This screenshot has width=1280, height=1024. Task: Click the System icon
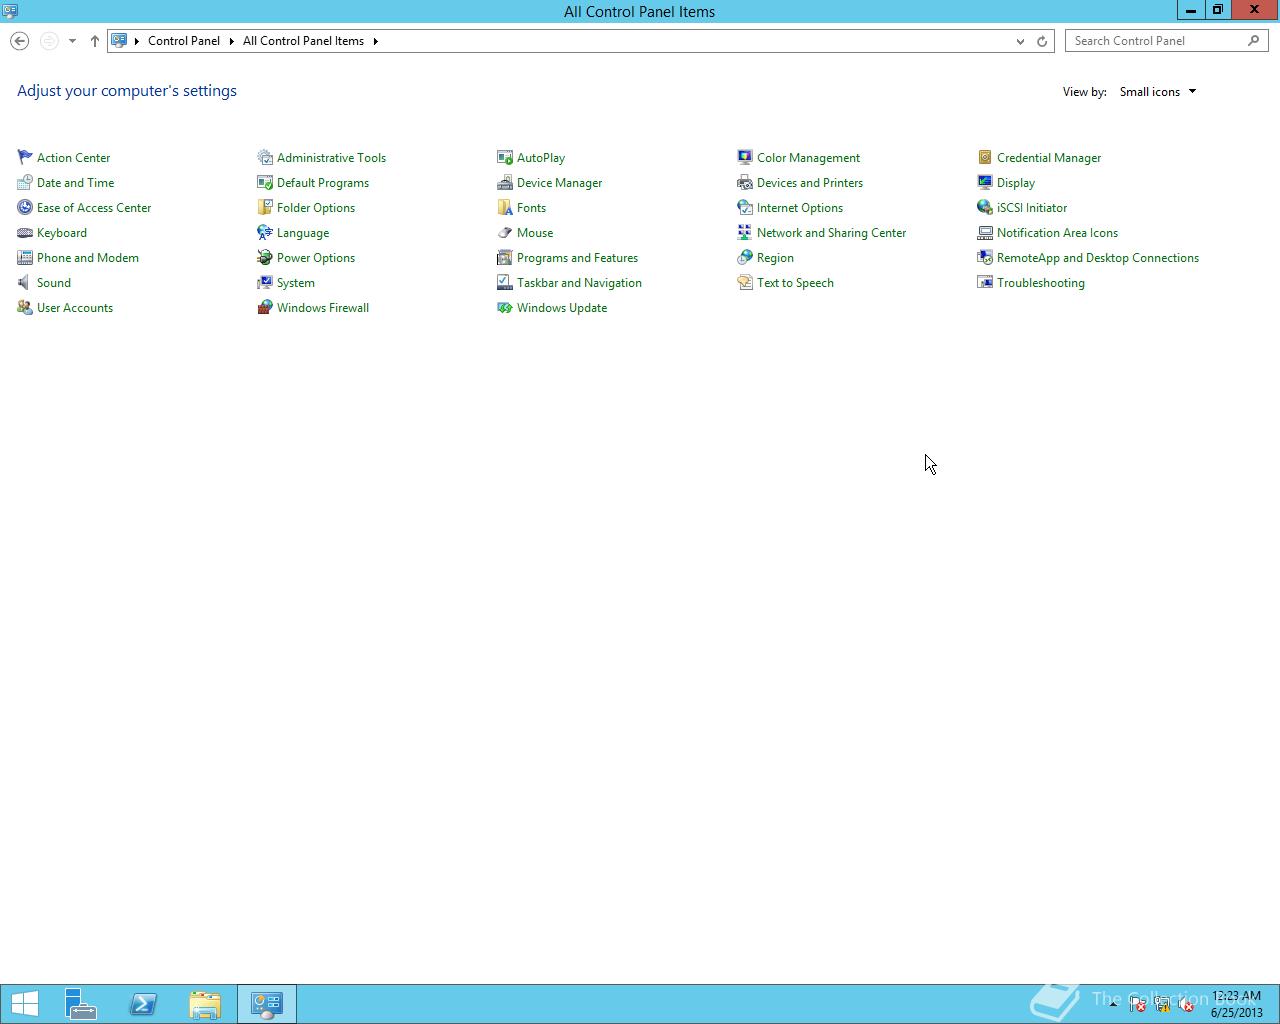point(265,282)
